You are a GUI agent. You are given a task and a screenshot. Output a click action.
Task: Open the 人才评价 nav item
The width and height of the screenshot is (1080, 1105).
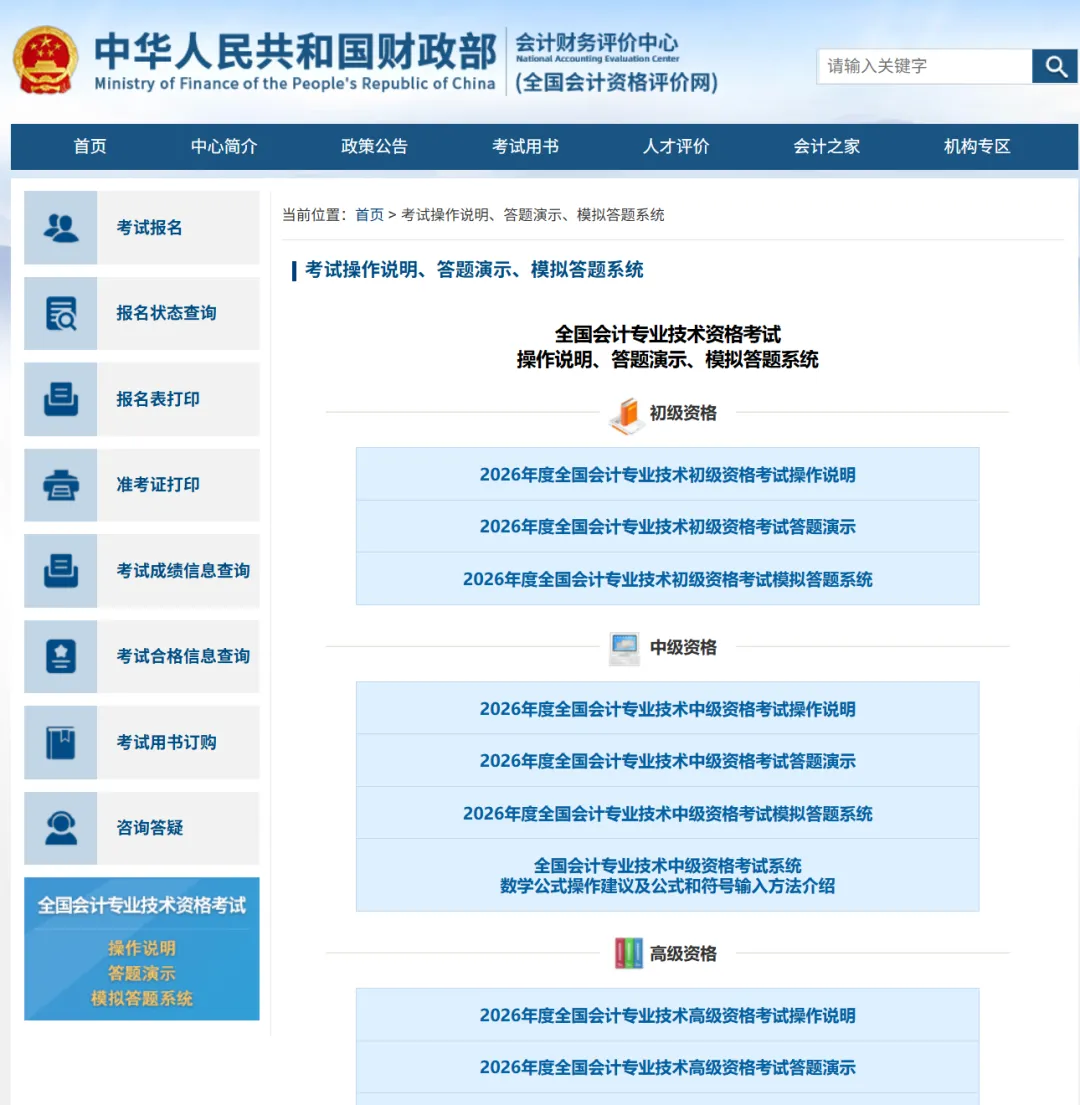(676, 147)
